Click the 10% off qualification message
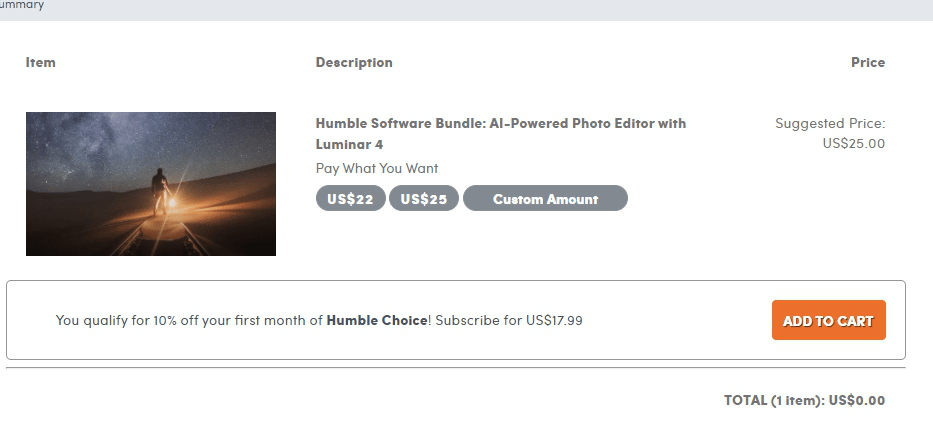 tap(190, 321)
